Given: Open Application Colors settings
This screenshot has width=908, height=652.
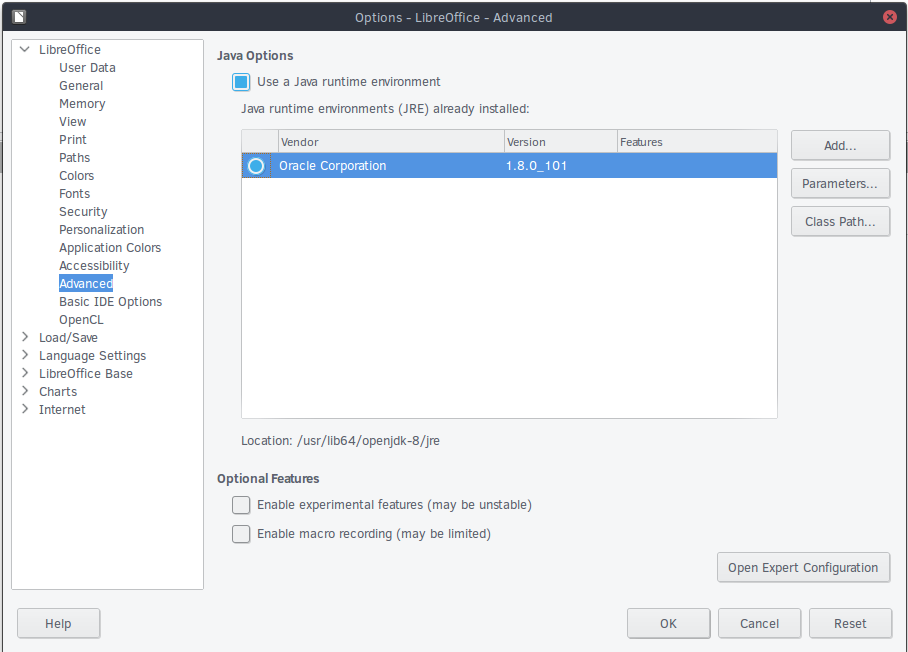Looking at the screenshot, I should (110, 248).
